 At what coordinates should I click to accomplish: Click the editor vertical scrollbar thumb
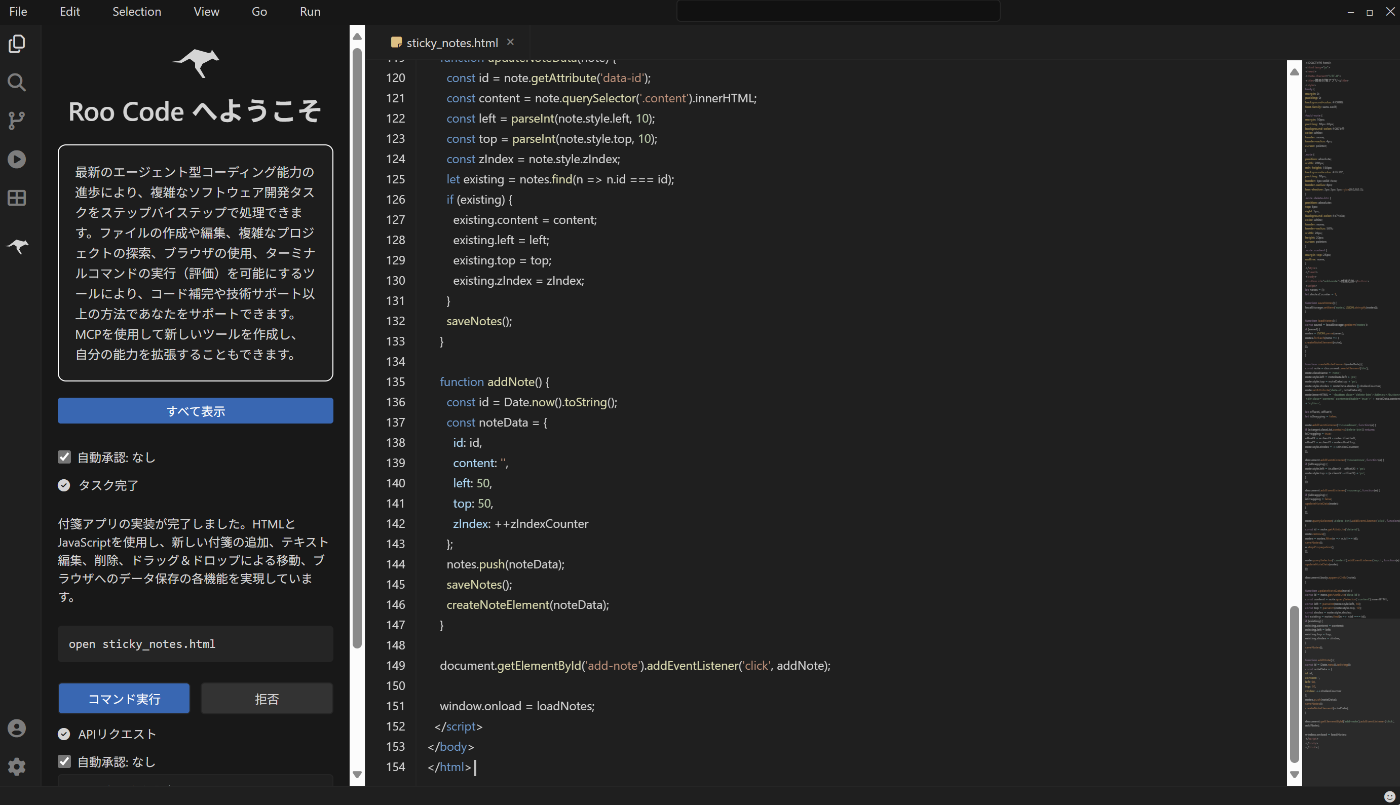1294,685
